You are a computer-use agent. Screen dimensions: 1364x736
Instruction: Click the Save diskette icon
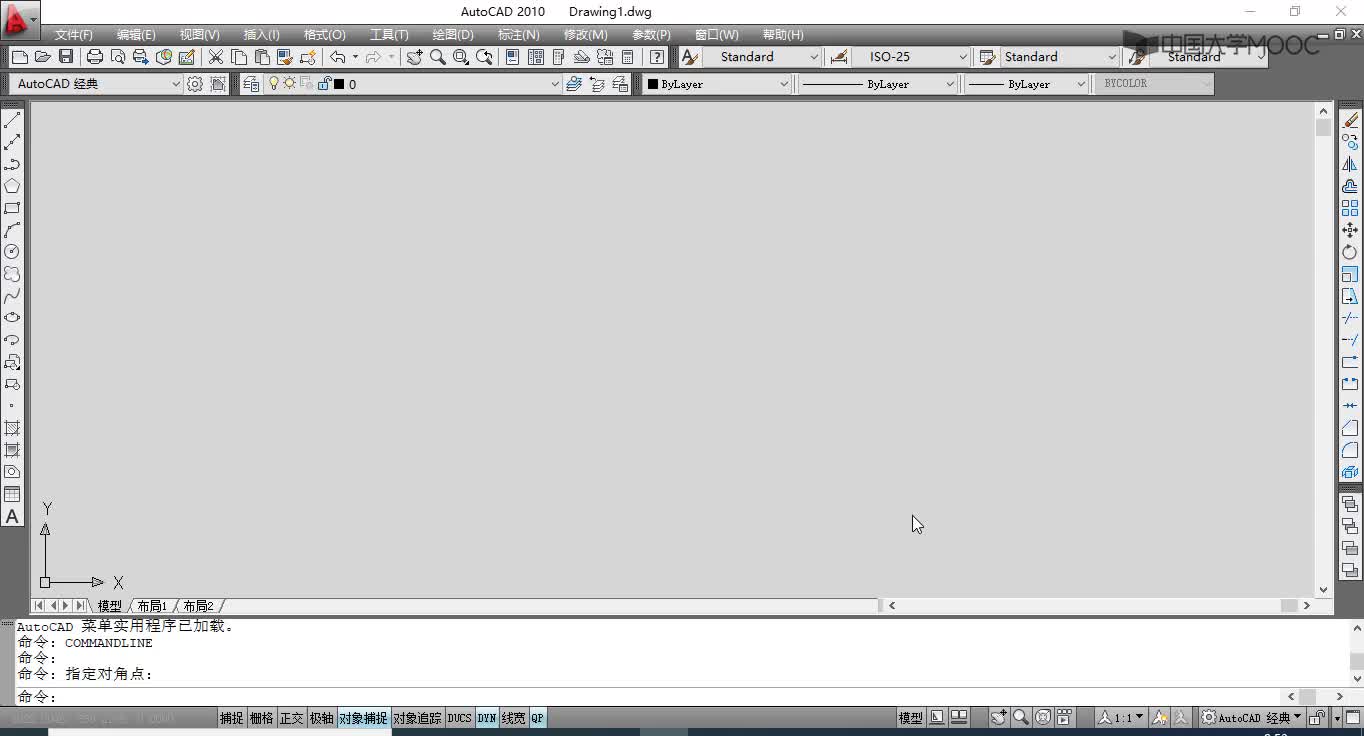coord(66,57)
